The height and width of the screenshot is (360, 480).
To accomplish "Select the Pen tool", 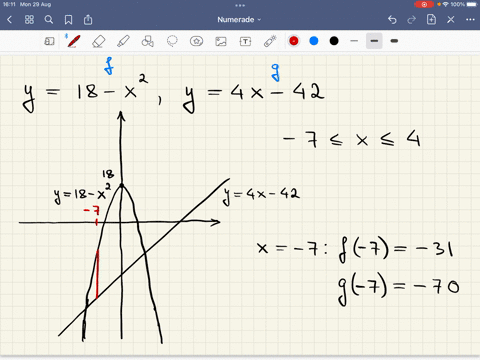I will click(x=73, y=41).
